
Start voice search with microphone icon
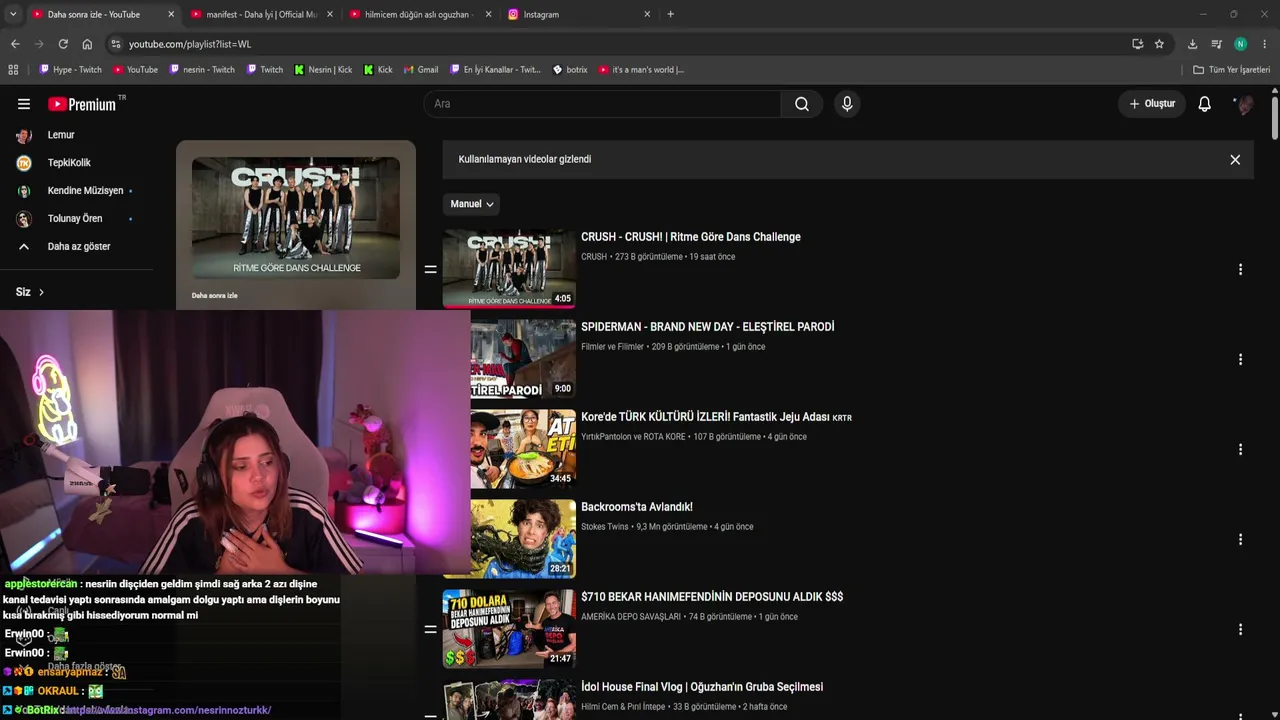847,104
